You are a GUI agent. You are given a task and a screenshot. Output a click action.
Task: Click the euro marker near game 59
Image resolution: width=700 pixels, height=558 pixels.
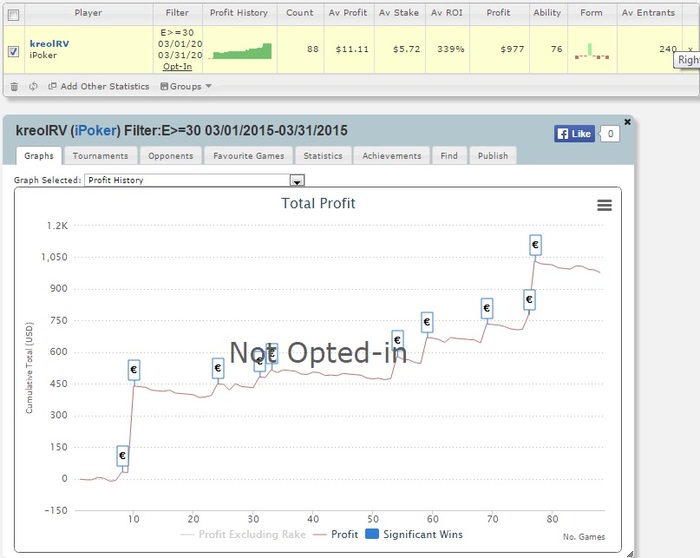click(x=427, y=322)
